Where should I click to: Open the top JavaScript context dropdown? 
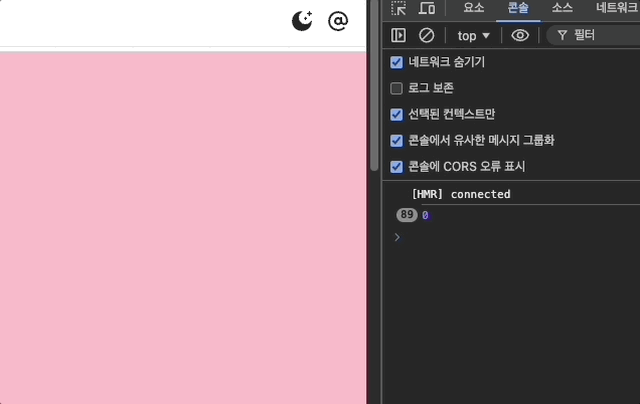pyautogui.click(x=474, y=35)
